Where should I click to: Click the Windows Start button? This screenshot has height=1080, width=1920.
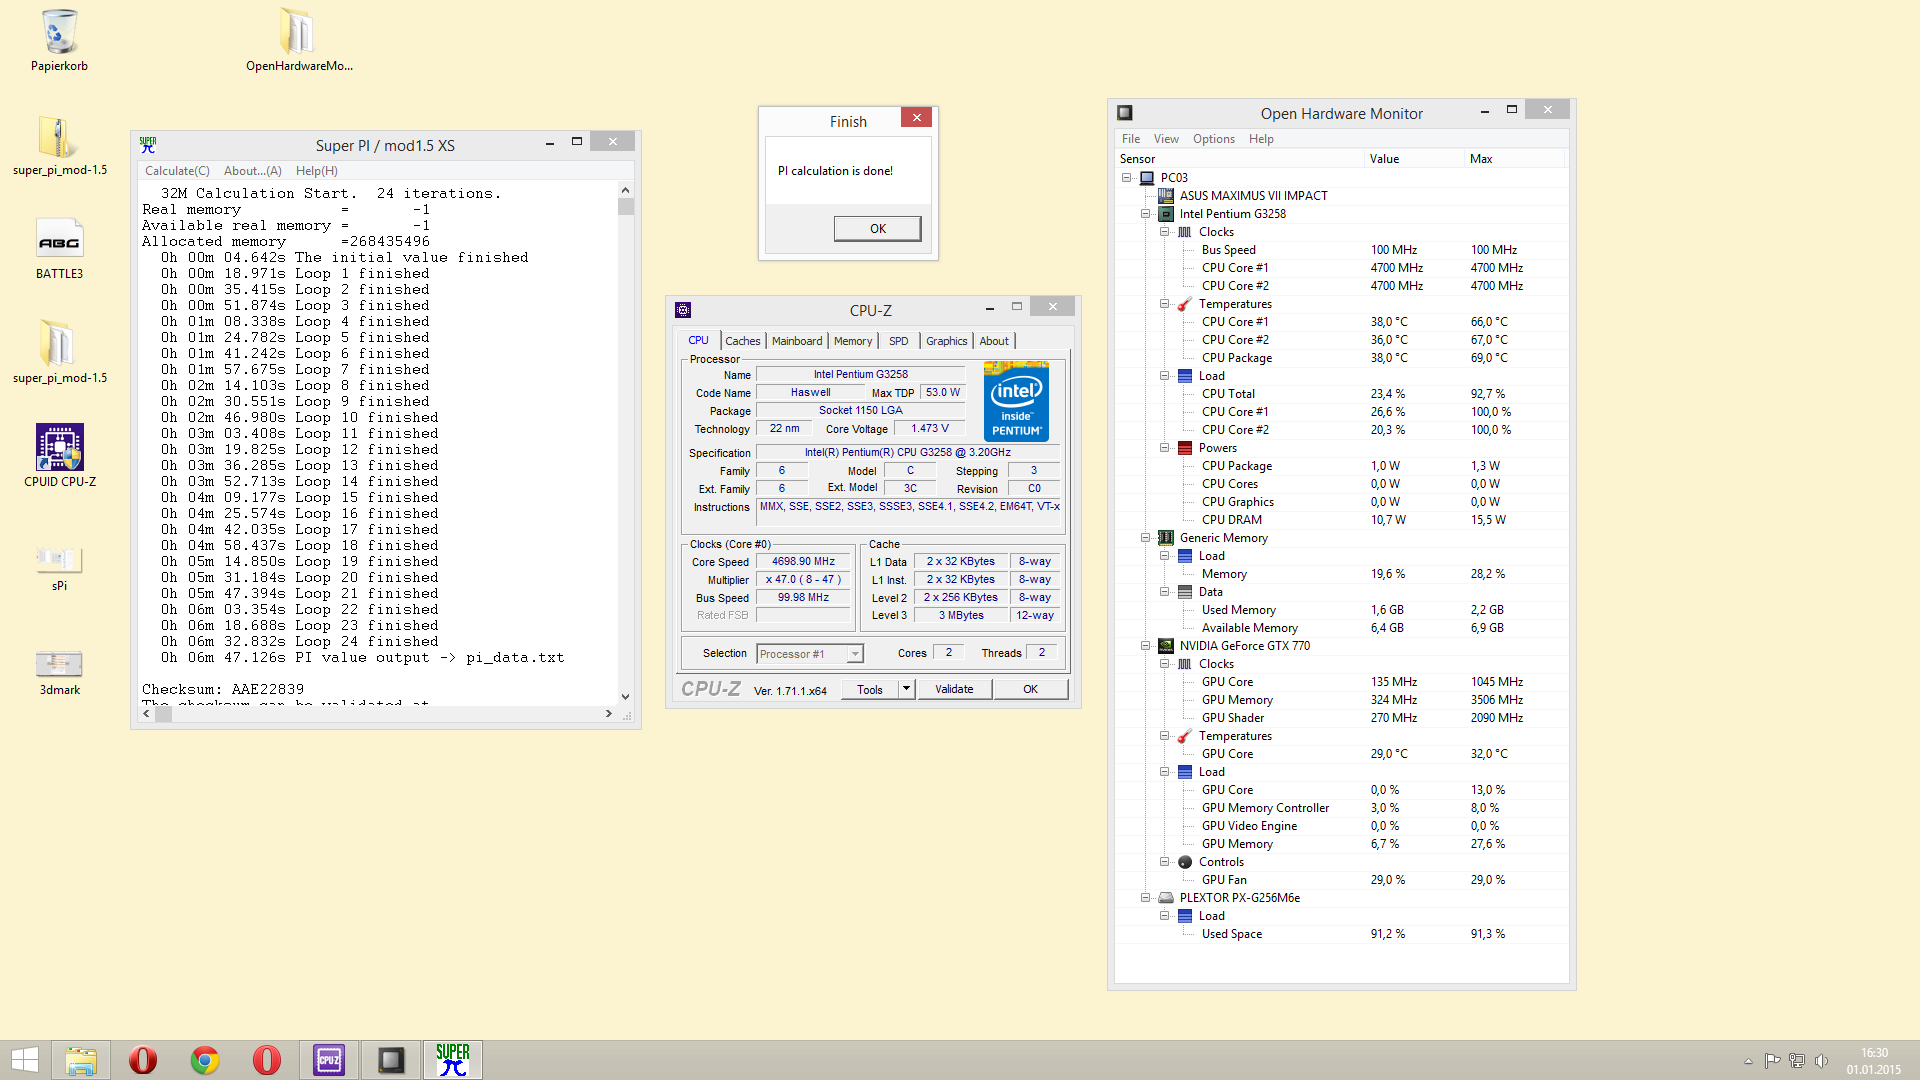click(25, 1060)
